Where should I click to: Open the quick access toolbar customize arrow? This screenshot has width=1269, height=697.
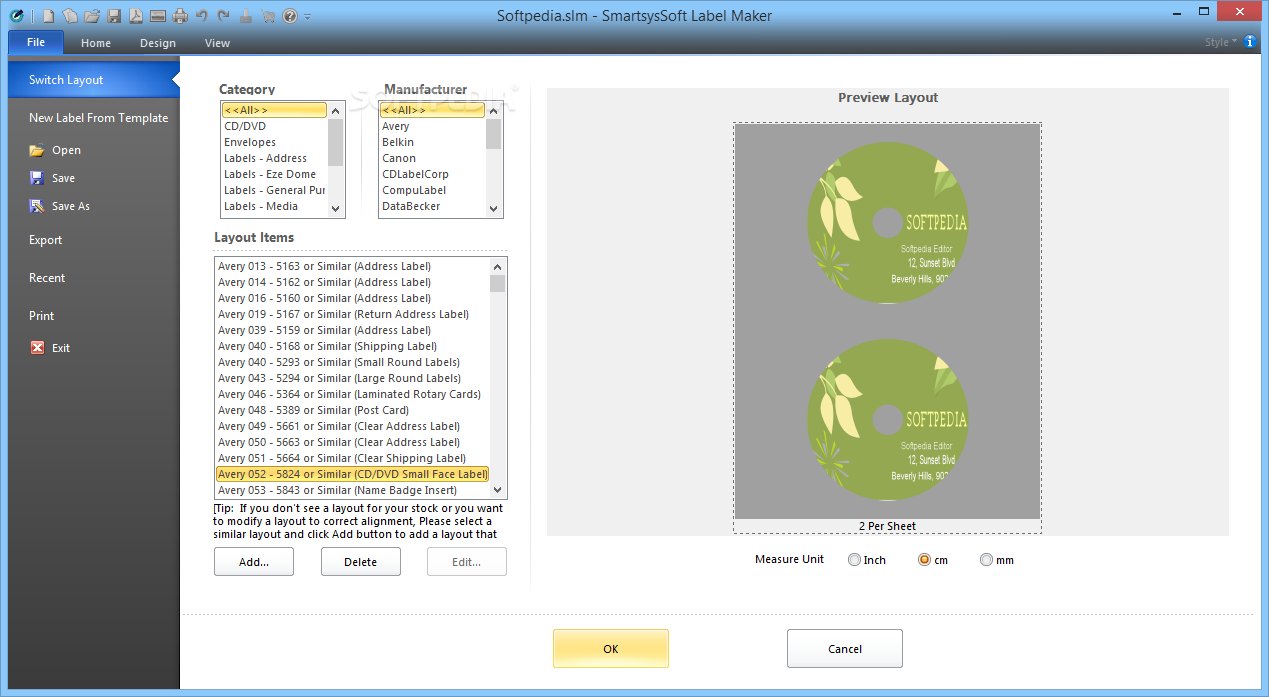click(x=307, y=17)
